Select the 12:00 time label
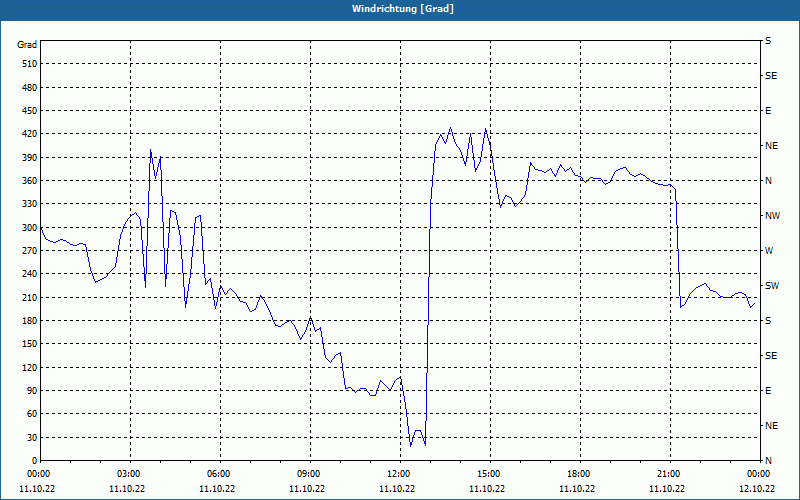The image size is (800, 500). [400, 474]
